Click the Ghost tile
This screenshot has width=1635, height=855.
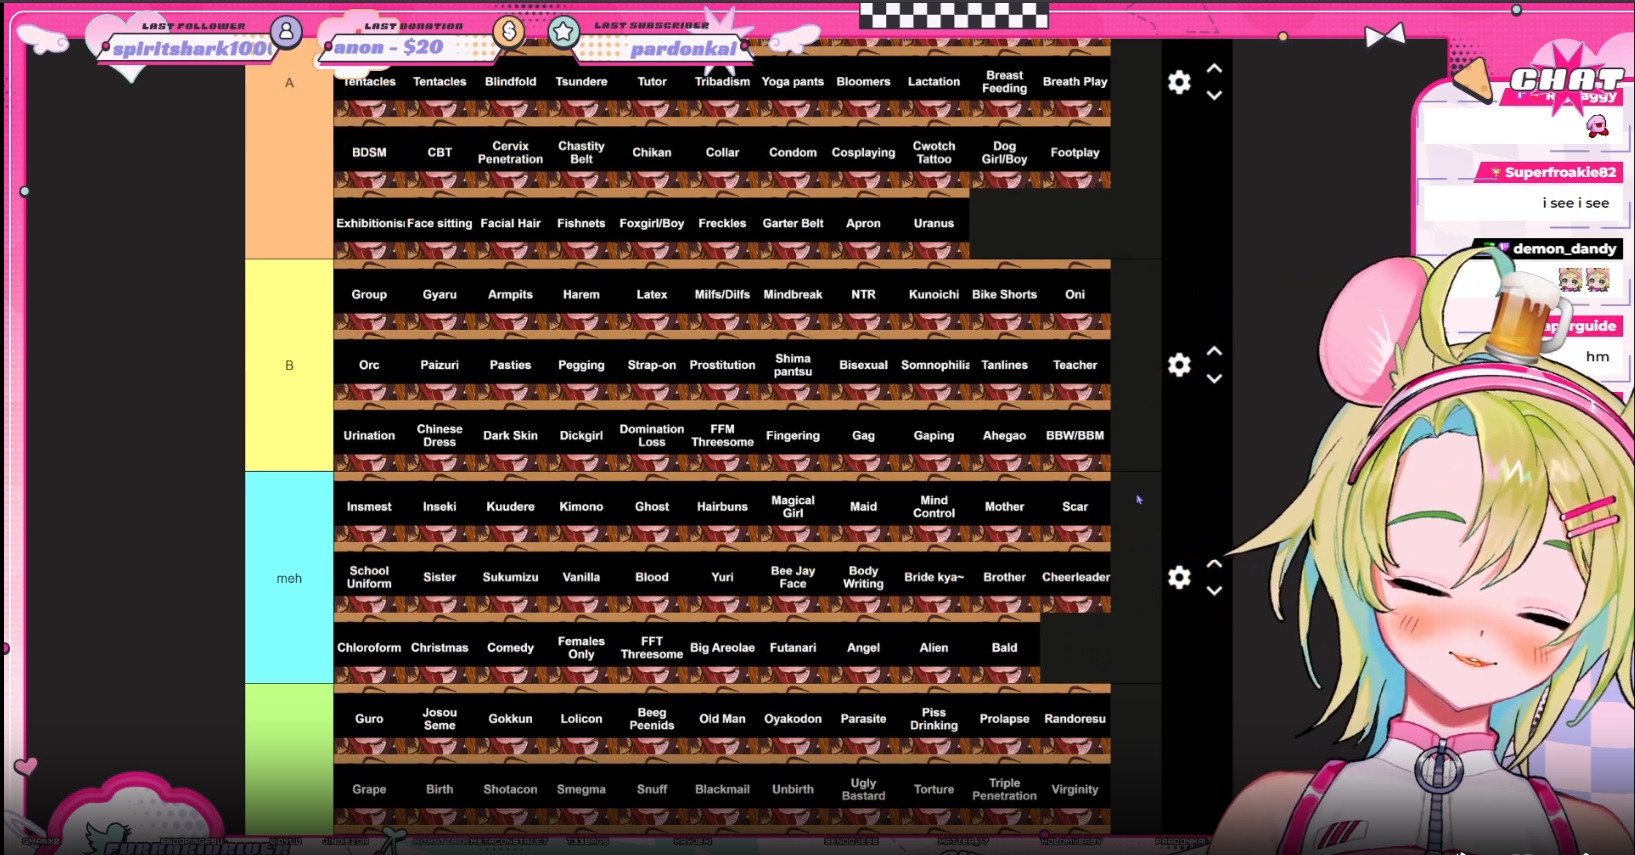pos(652,507)
